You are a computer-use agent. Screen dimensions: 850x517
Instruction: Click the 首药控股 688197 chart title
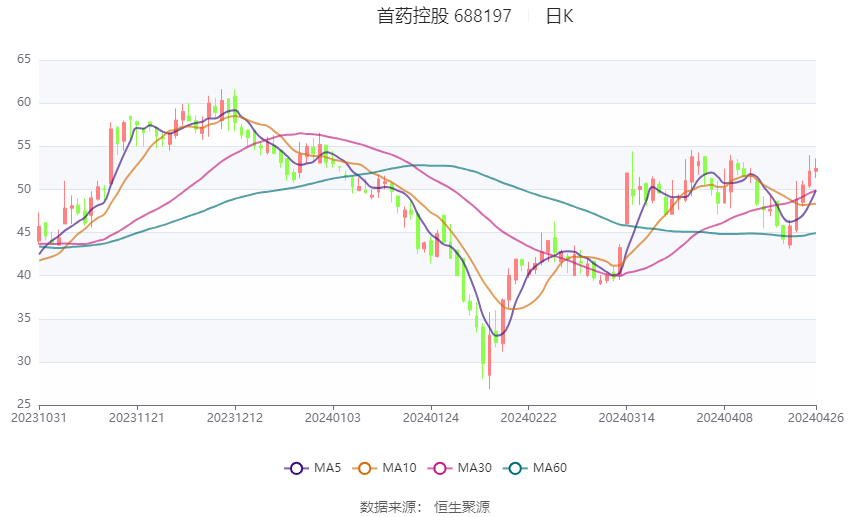444,16
